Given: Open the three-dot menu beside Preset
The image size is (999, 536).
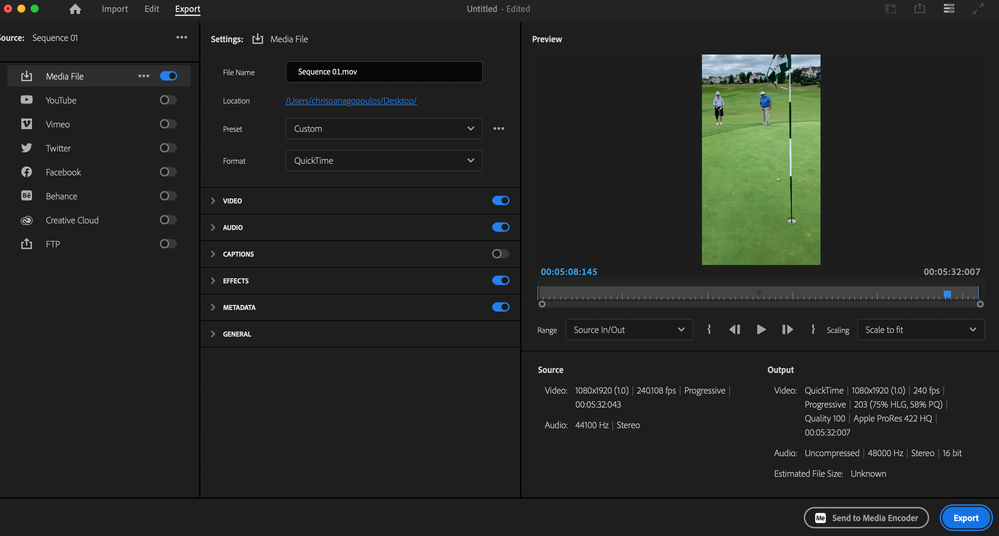Looking at the screenshot, I should pyautogui.click(x=498, y=129).
